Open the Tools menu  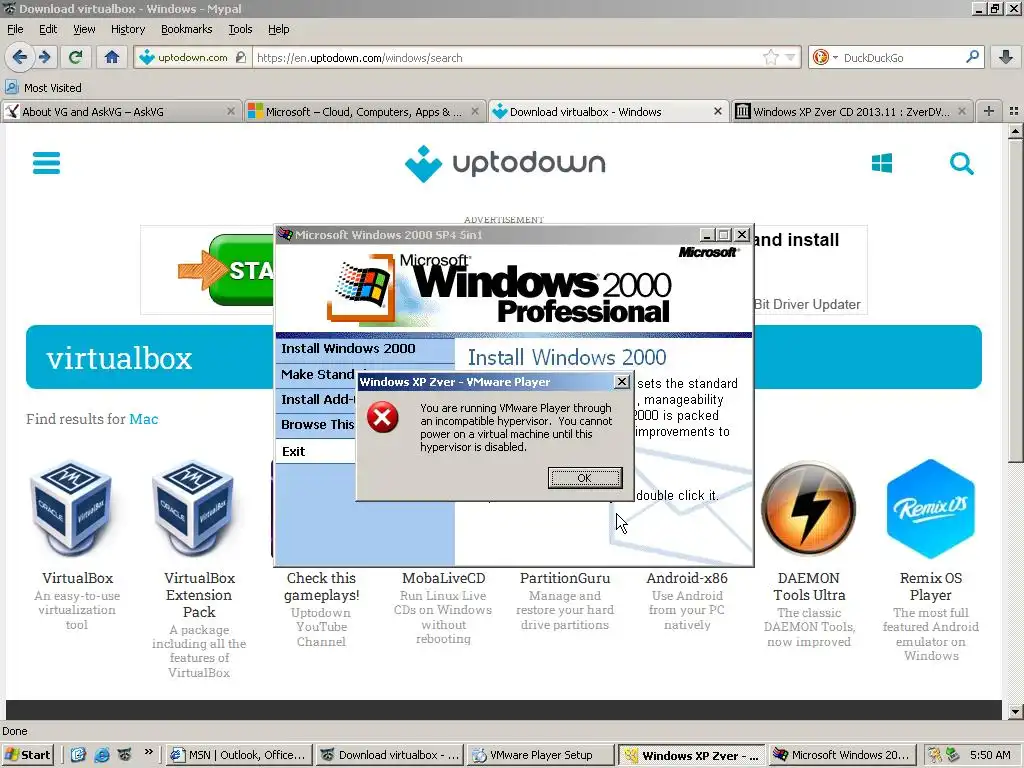[x=240, y=29]
